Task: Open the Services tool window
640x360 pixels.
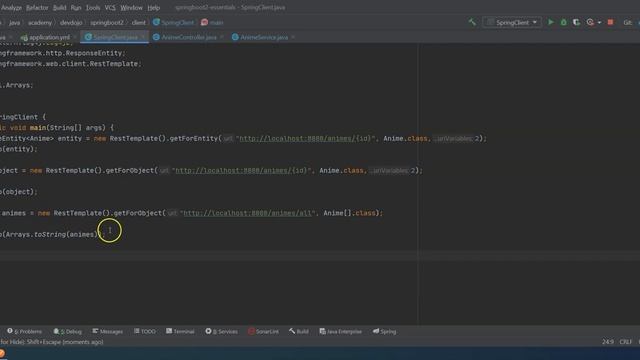Action: 221,331
